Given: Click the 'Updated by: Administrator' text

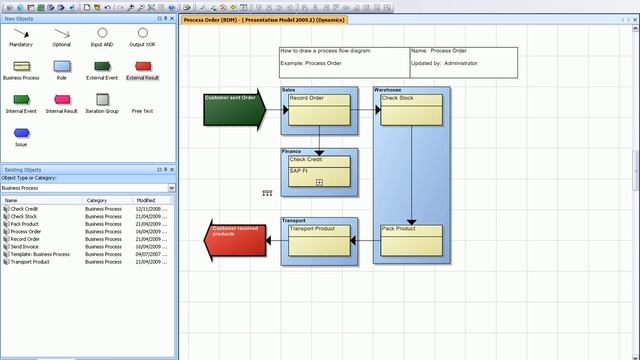Looking at the screenshot, I should 444,63.
